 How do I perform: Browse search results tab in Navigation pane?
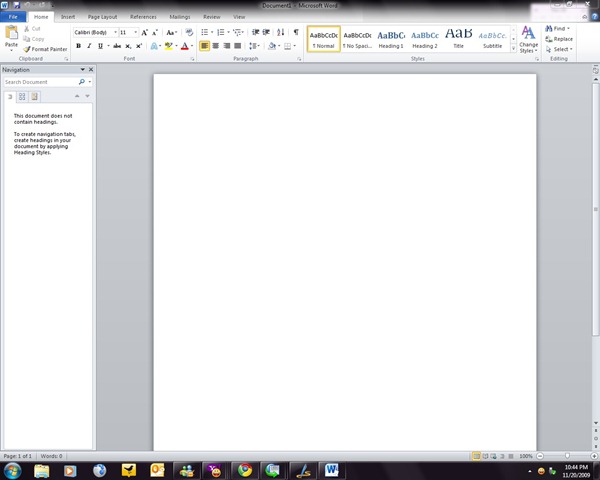[34, 96]
